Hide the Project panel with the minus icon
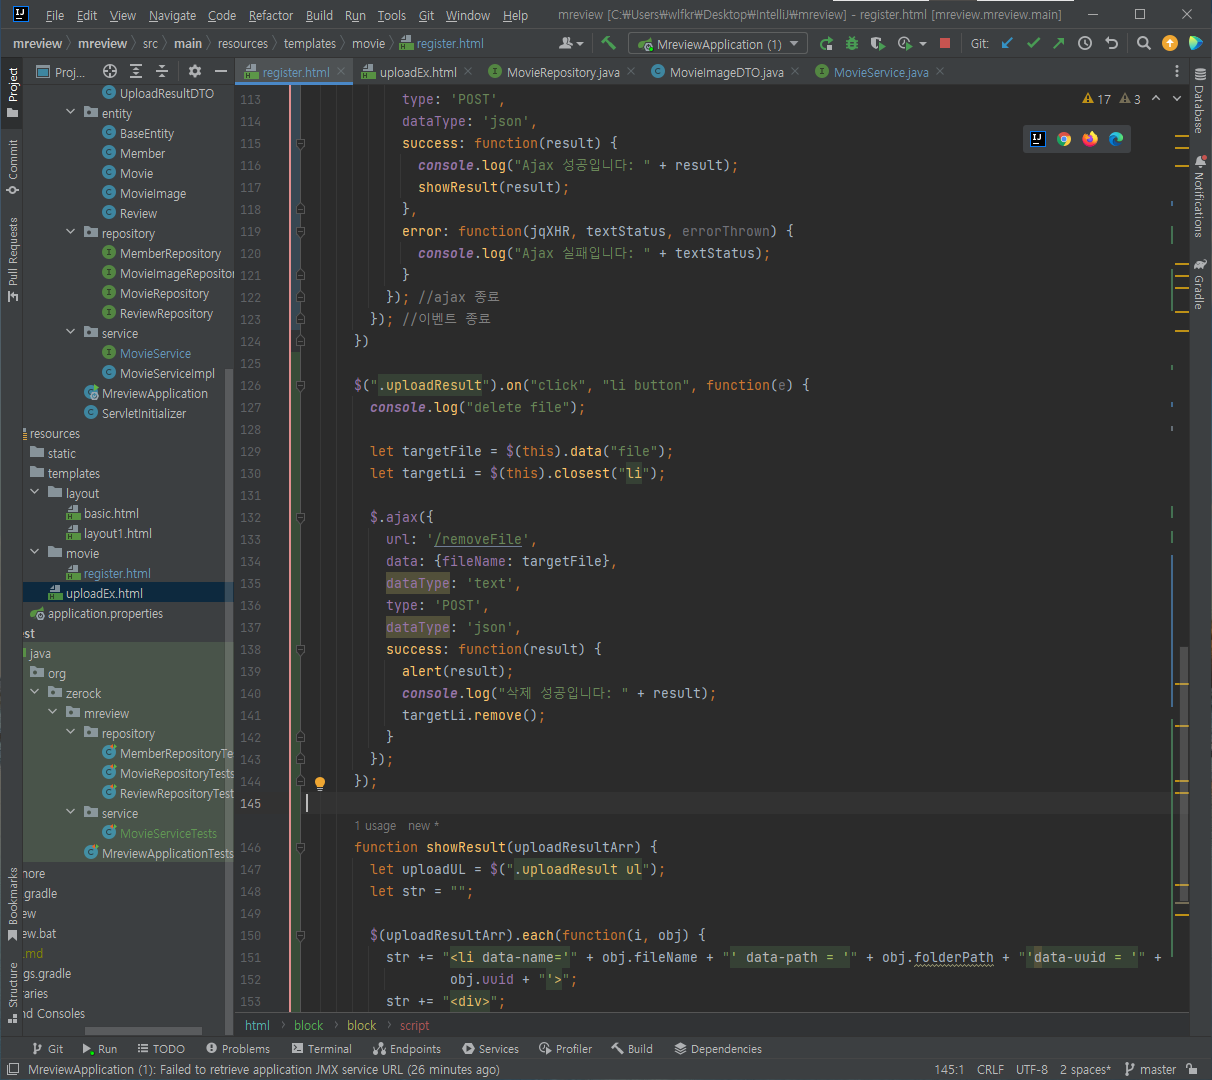Image resolution: width=1212 pixels, height=1080 pixels. pyautogui.click(x=221, y=71)
